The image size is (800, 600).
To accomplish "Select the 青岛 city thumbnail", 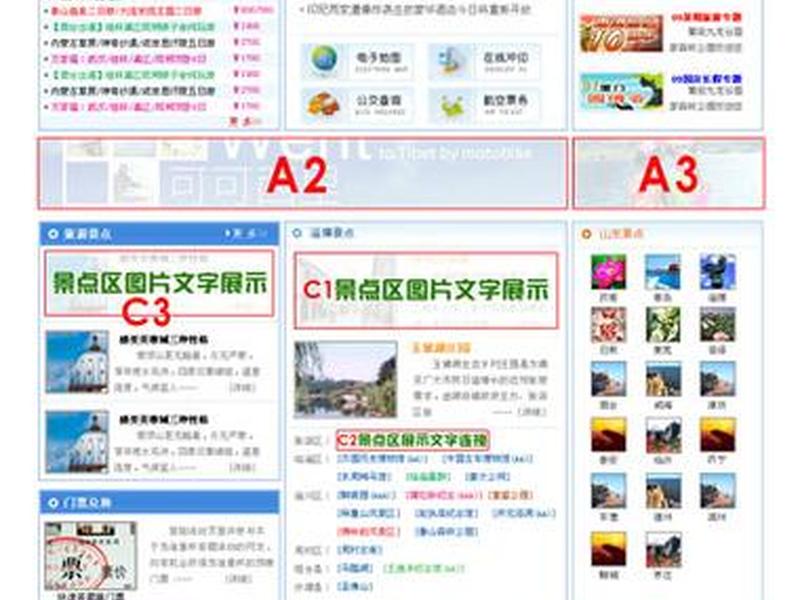I will (x=663, y=272).
